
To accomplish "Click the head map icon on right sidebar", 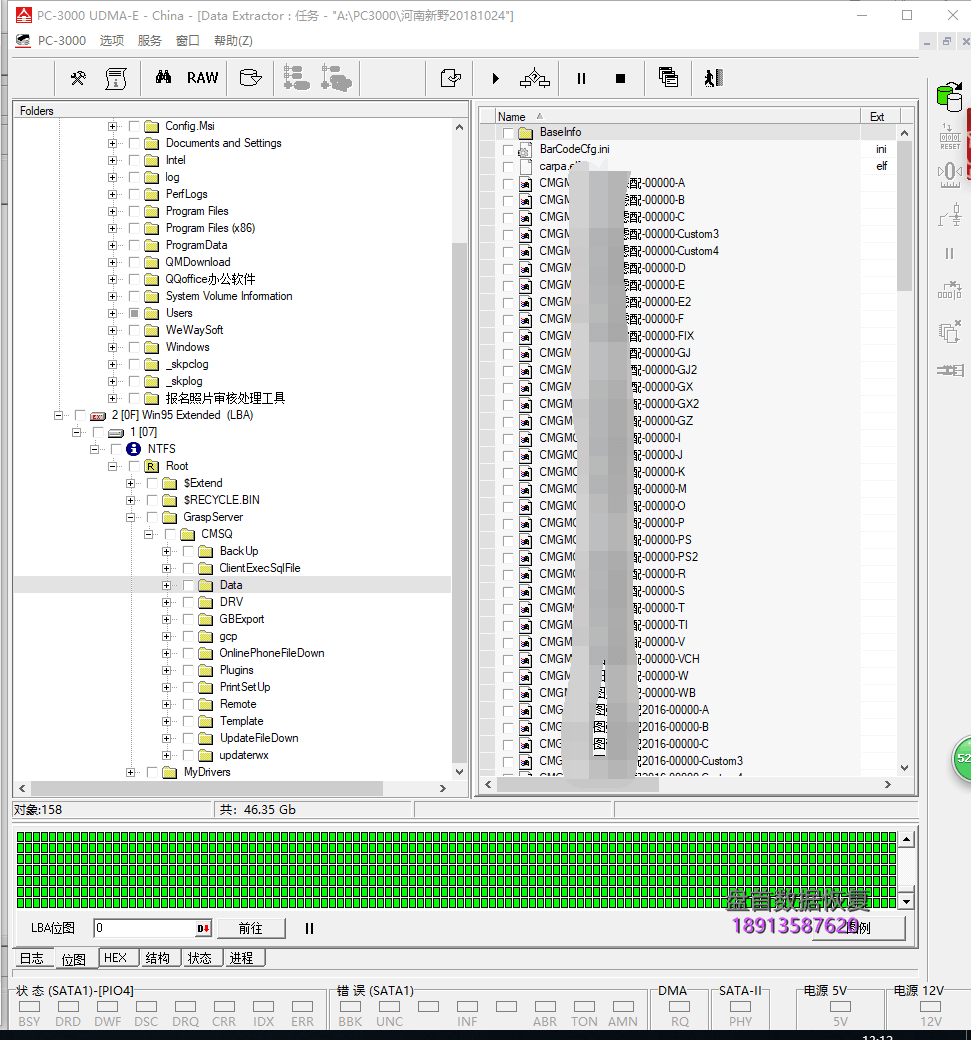I will (x=950, y=175).
